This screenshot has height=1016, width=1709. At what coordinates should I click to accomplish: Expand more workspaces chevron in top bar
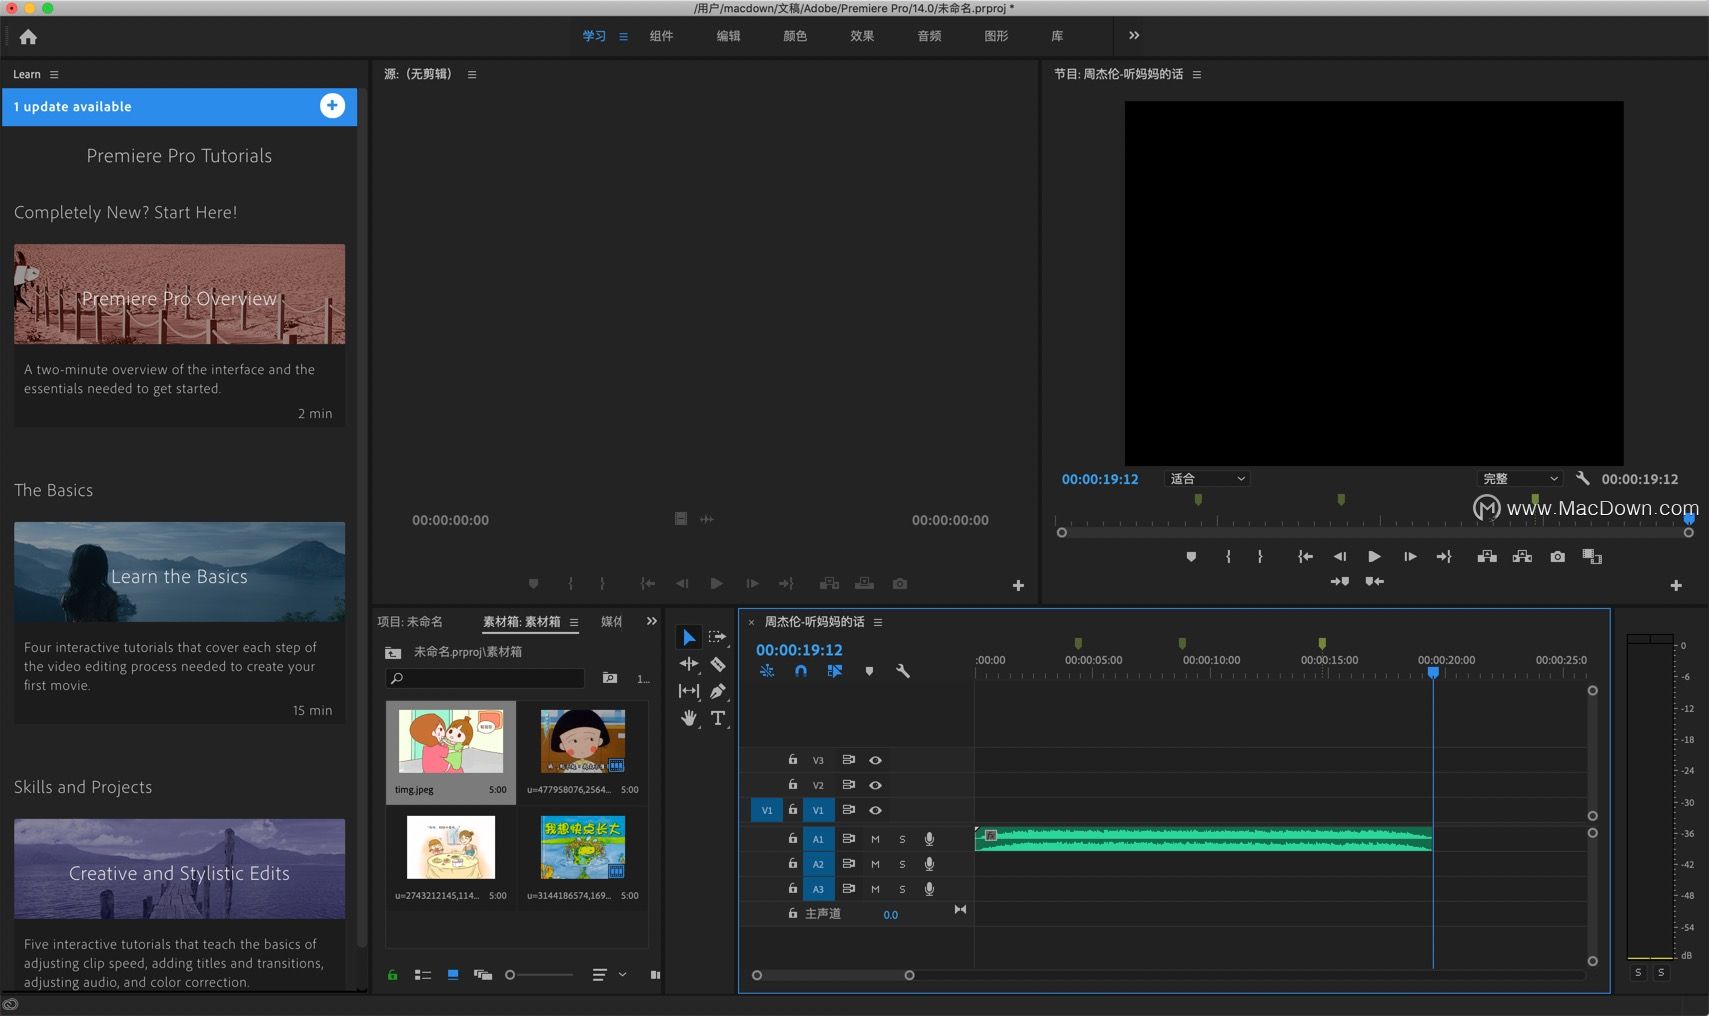[x=1134, y=35]
